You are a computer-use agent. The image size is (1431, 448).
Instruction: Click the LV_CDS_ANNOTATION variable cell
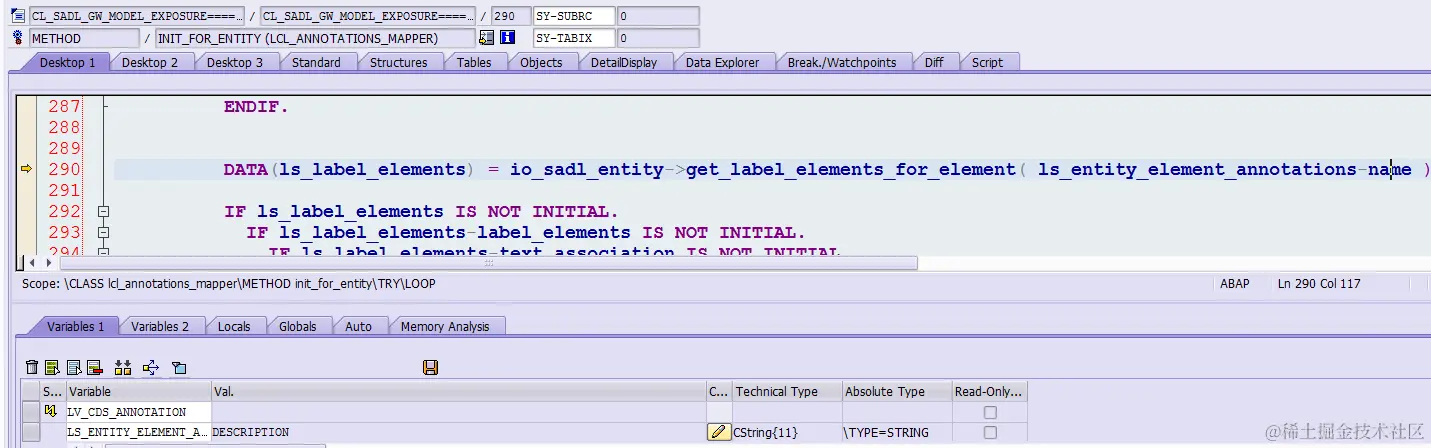tap(139, 412)
